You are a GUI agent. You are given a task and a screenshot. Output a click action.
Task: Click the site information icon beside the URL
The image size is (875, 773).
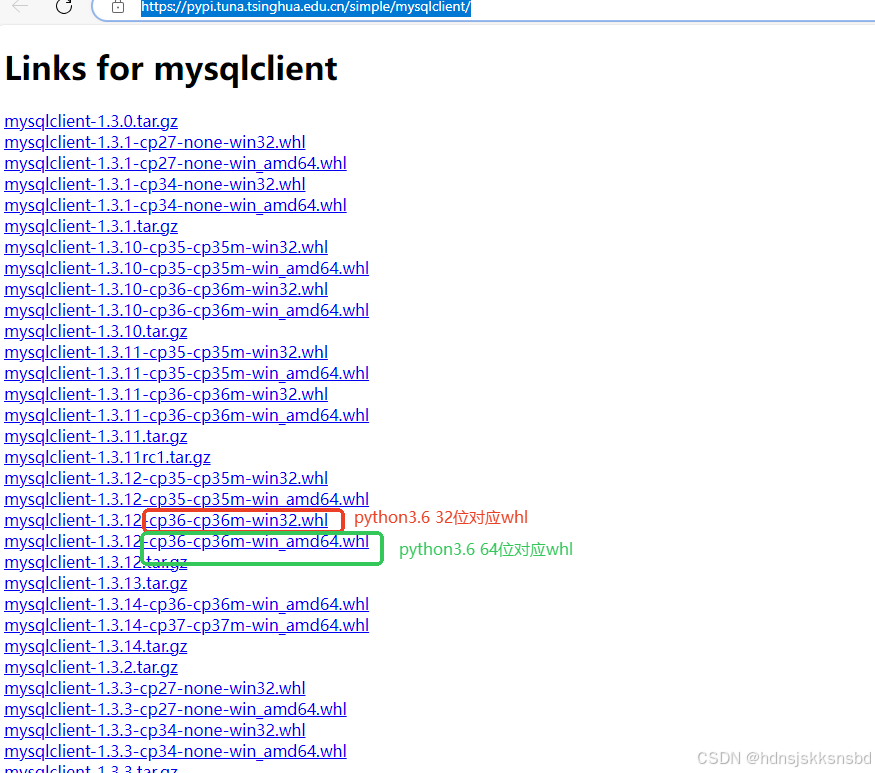coord(118,8)
